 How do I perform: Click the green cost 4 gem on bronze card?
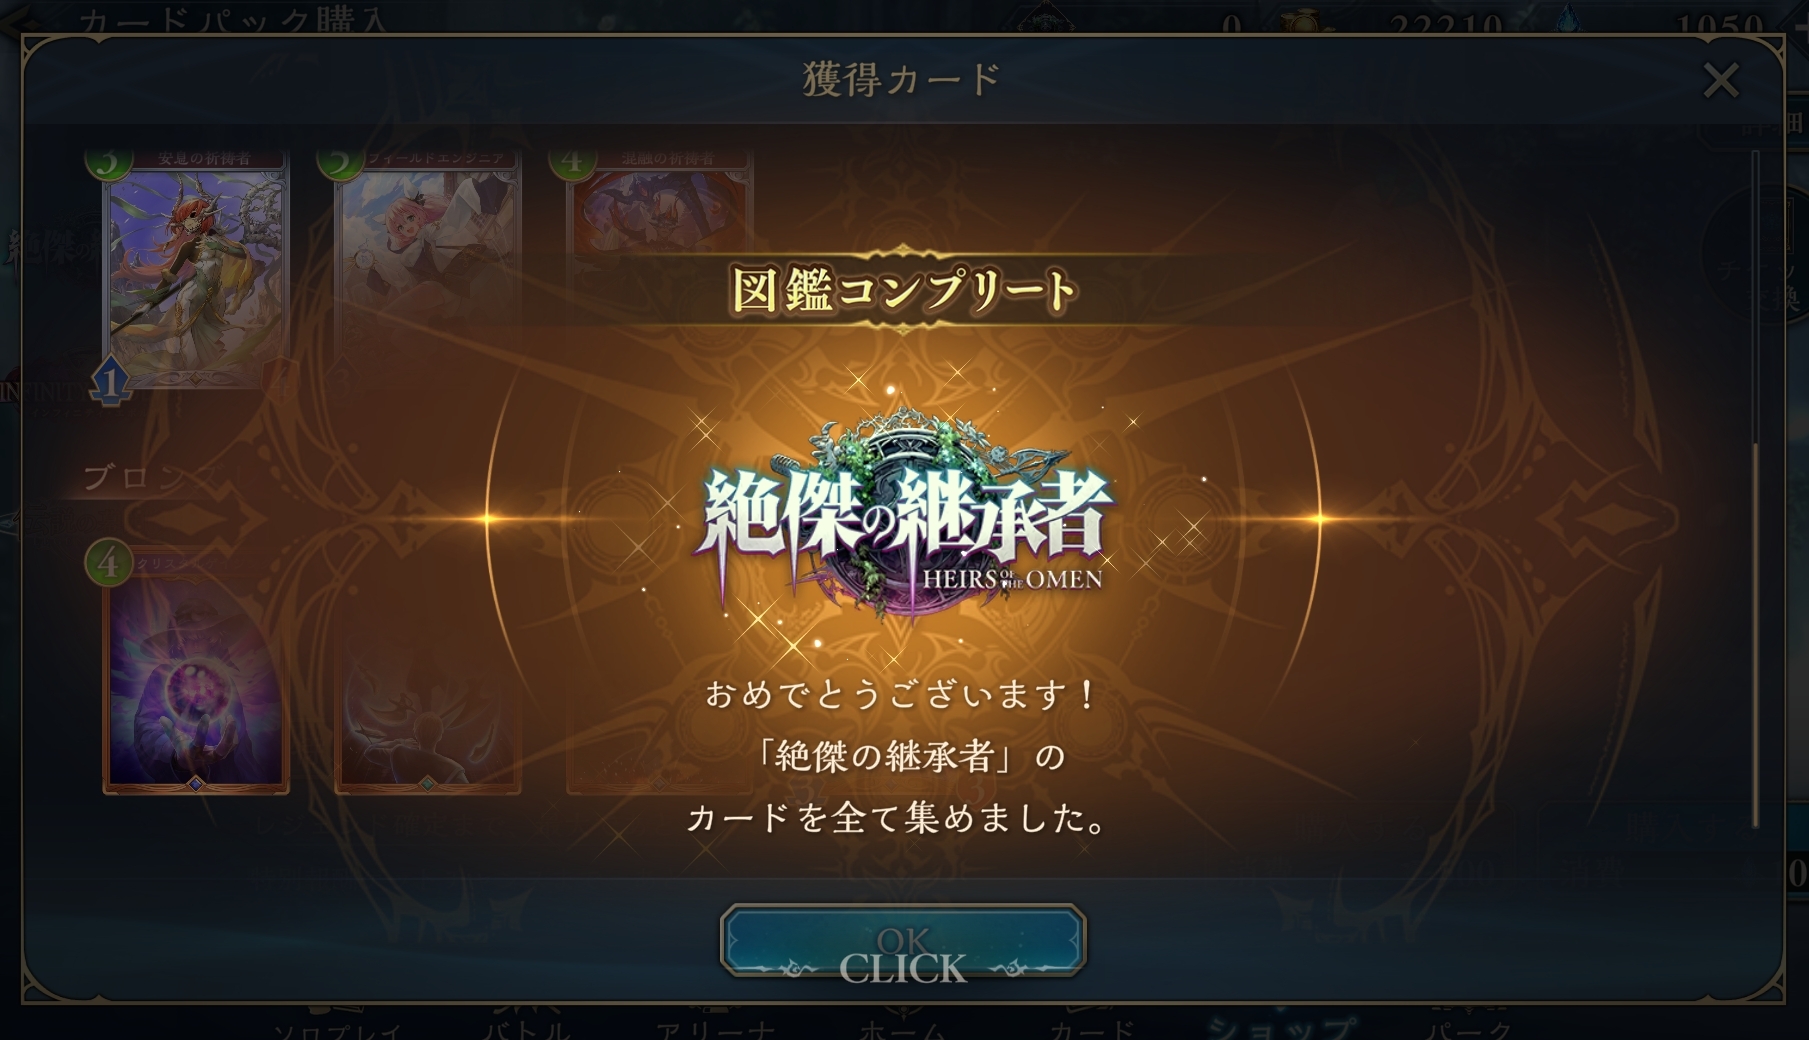(109, 563)
